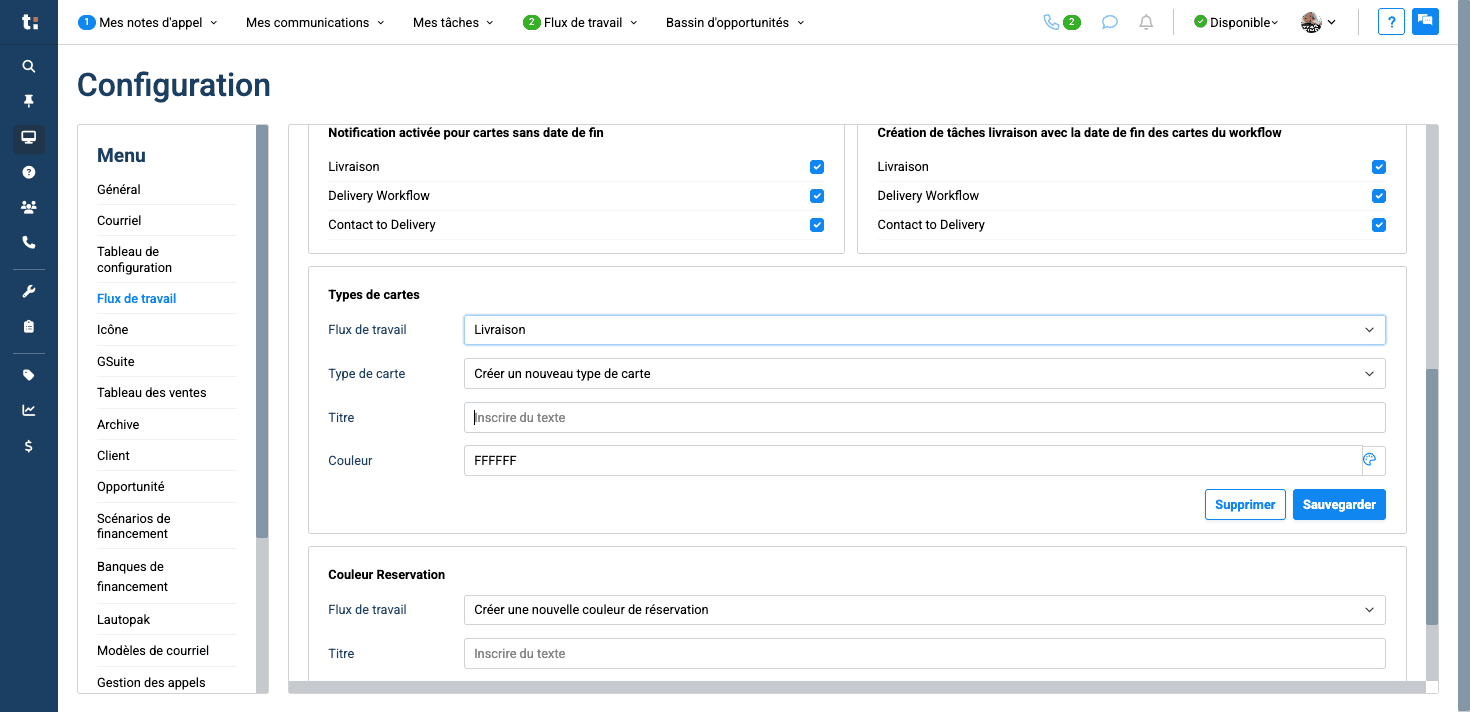Click the Supprimer button
Screen dimensions: 1470x712
point(1245,505)
